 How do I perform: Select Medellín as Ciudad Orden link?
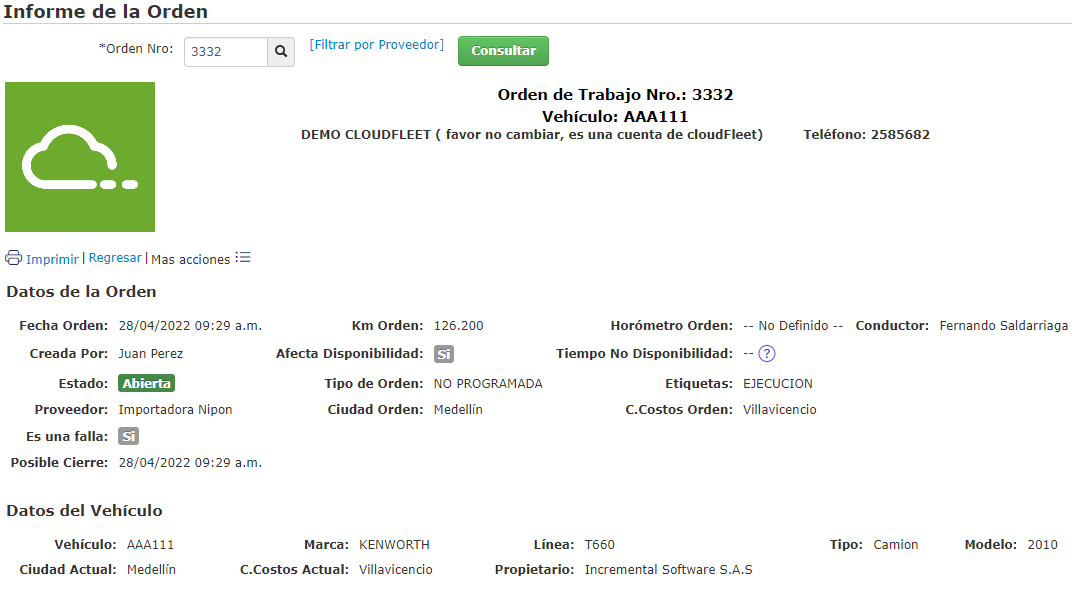point(459,409)
